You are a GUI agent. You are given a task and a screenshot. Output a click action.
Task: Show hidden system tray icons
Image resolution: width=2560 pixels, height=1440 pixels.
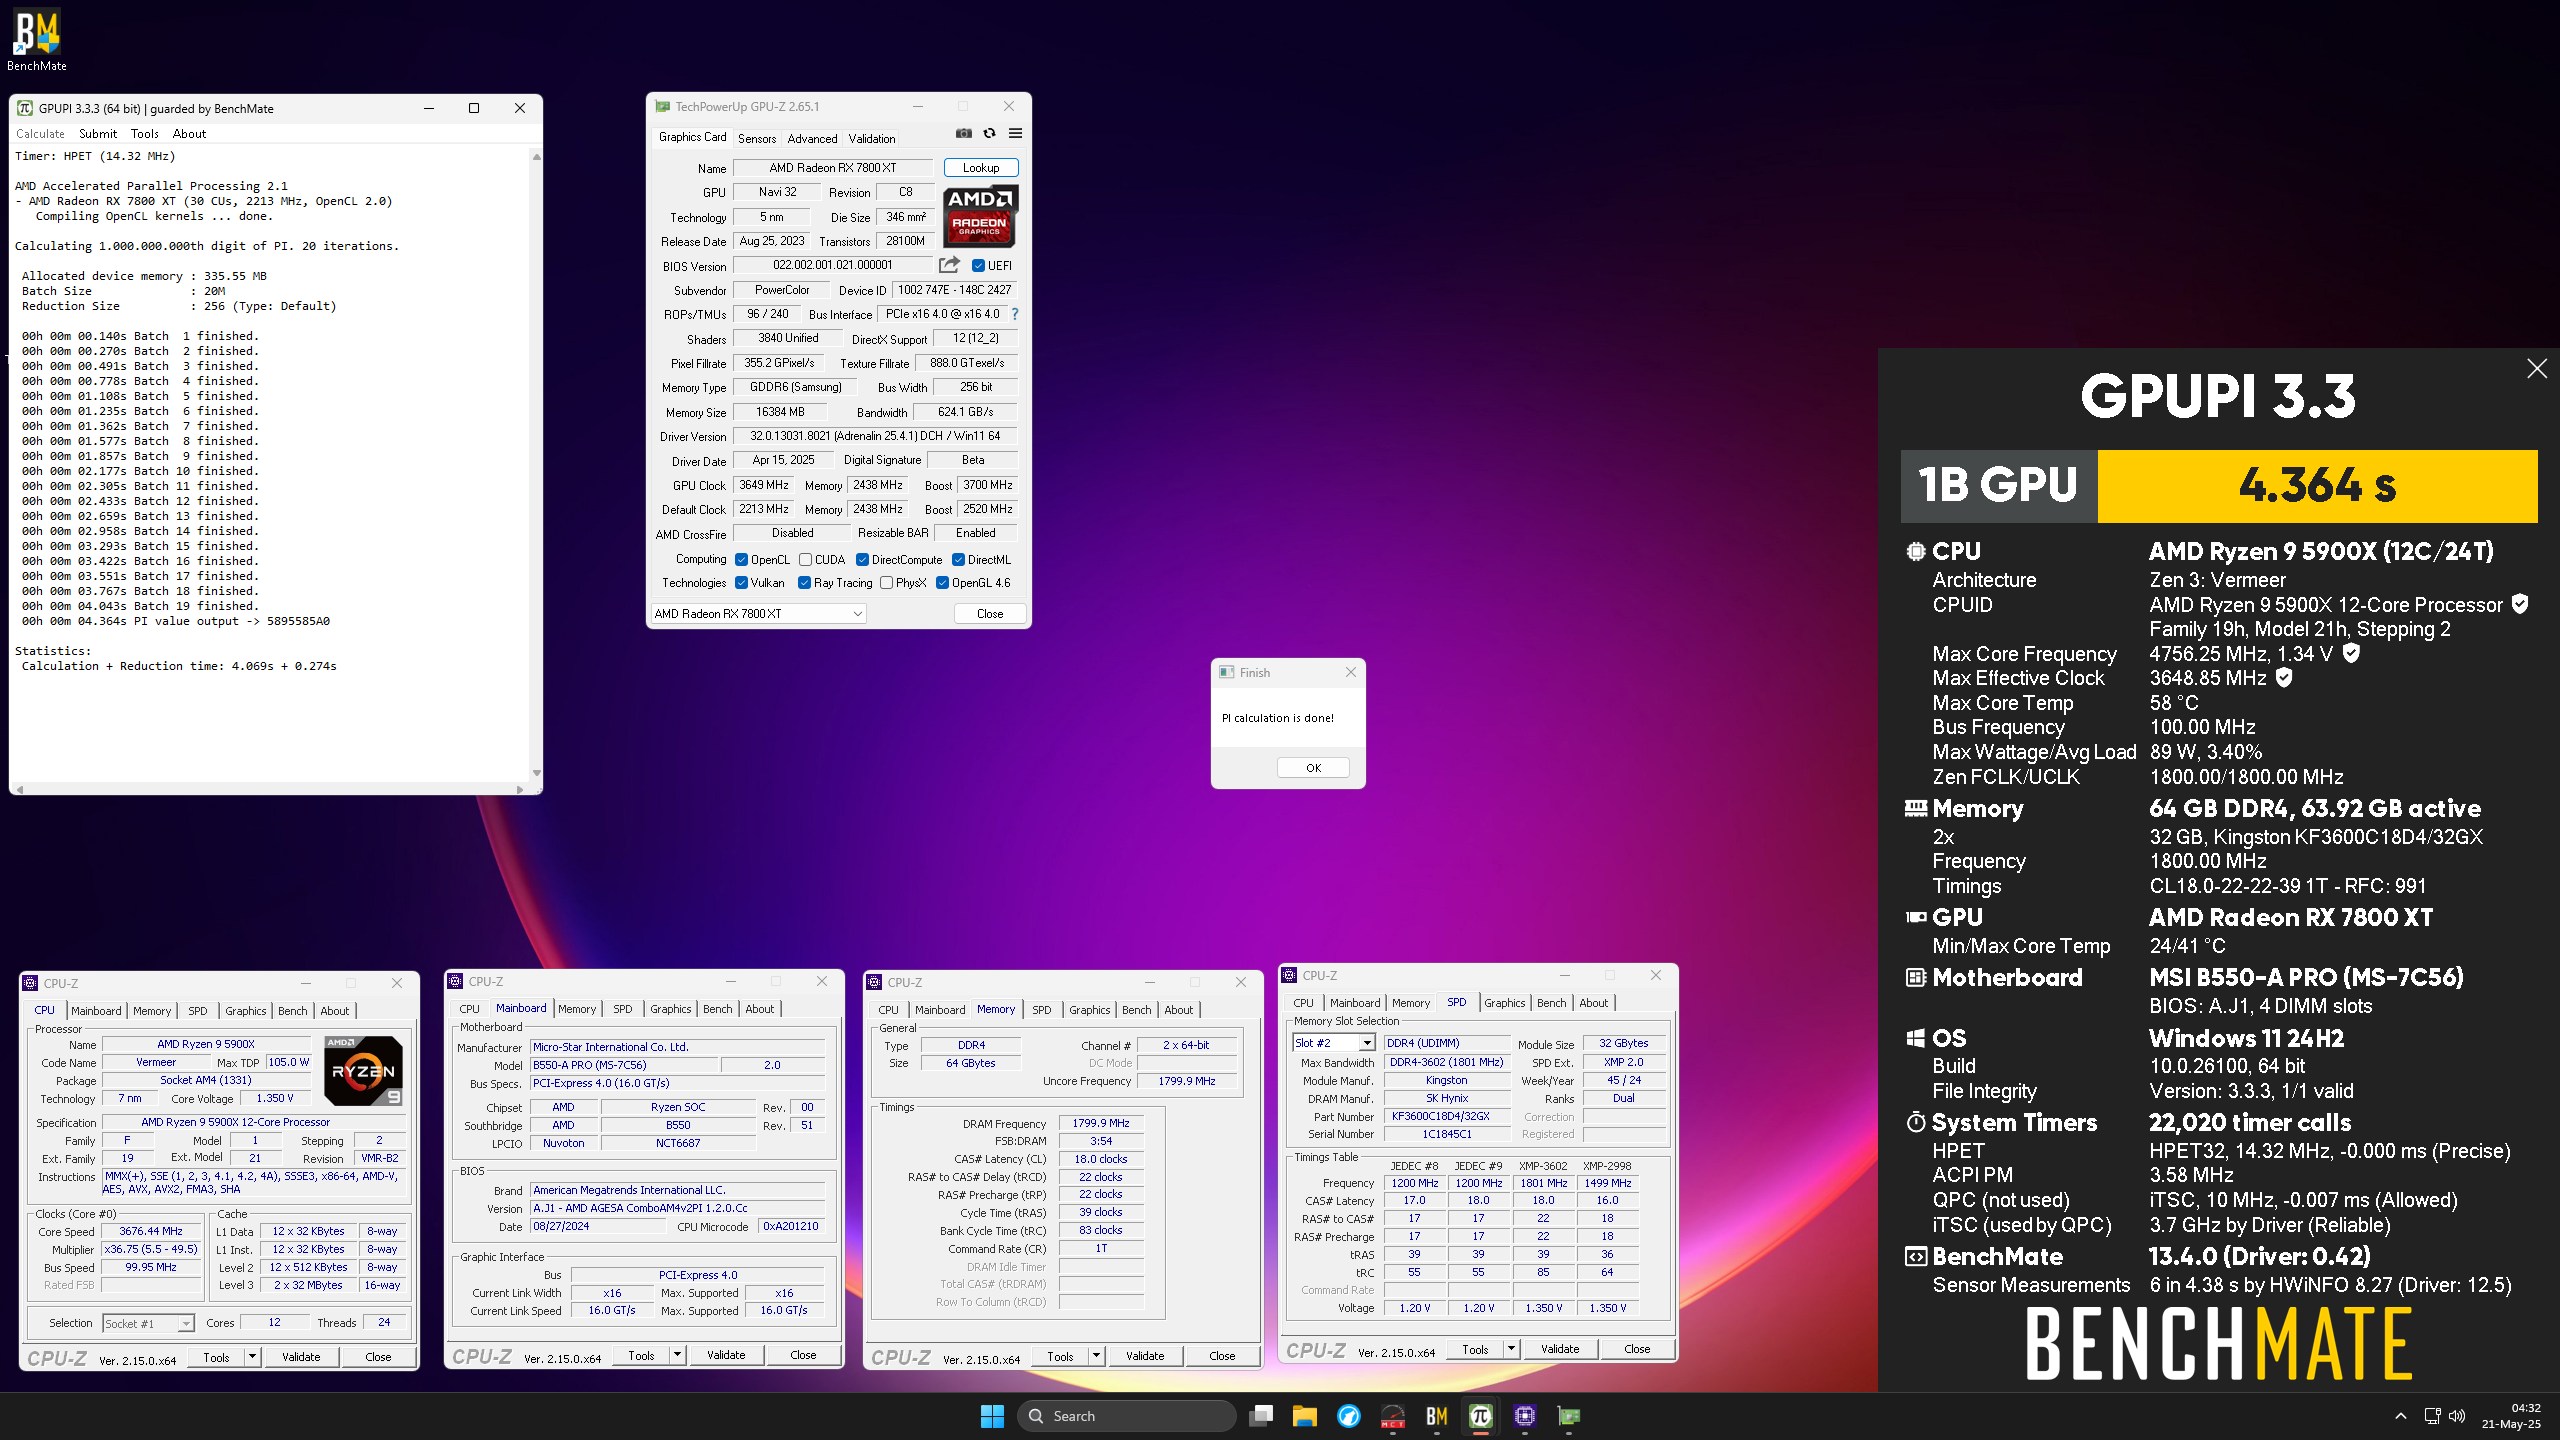point(2400,1416)
